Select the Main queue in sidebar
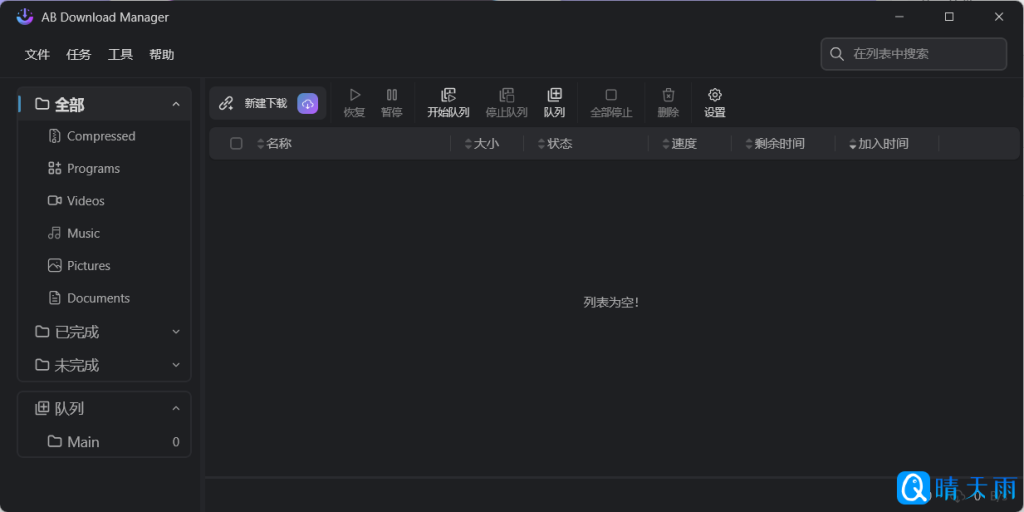1024x512 pixels. coord(83,442)
